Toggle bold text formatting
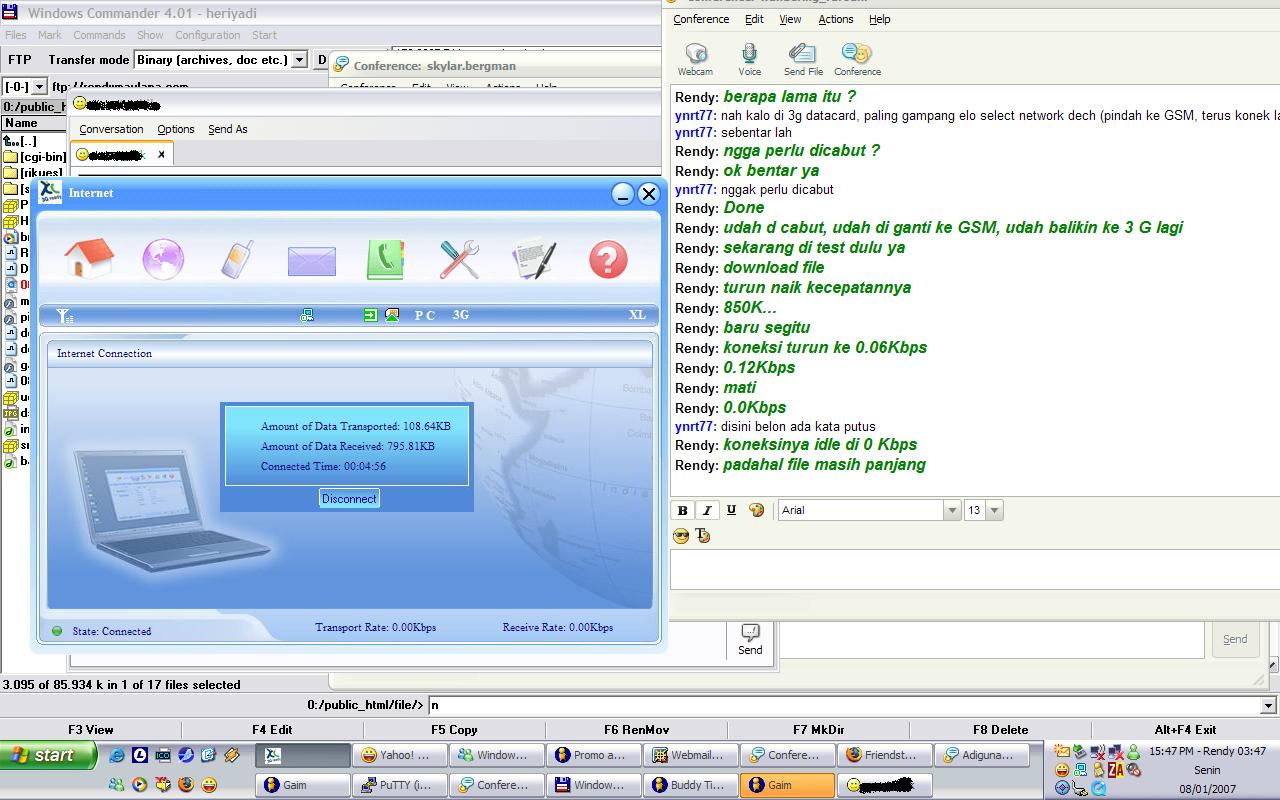Screen dimensions: 1280x800 point(683,510)
